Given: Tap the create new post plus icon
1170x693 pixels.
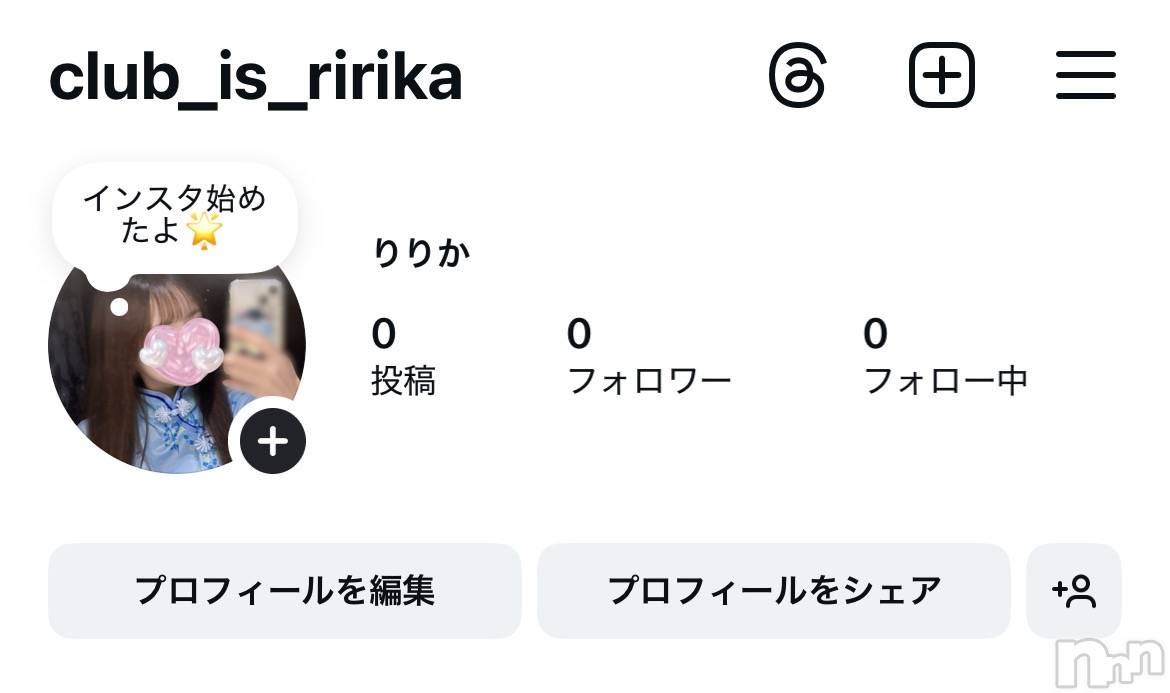Looking at the screenshot, I should point(941,76).
